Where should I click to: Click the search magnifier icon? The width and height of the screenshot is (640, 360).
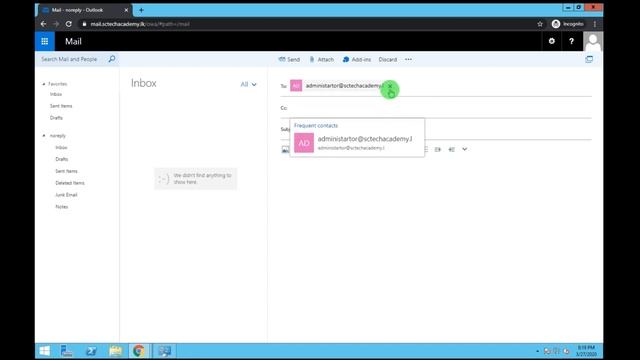coord(112,59)
